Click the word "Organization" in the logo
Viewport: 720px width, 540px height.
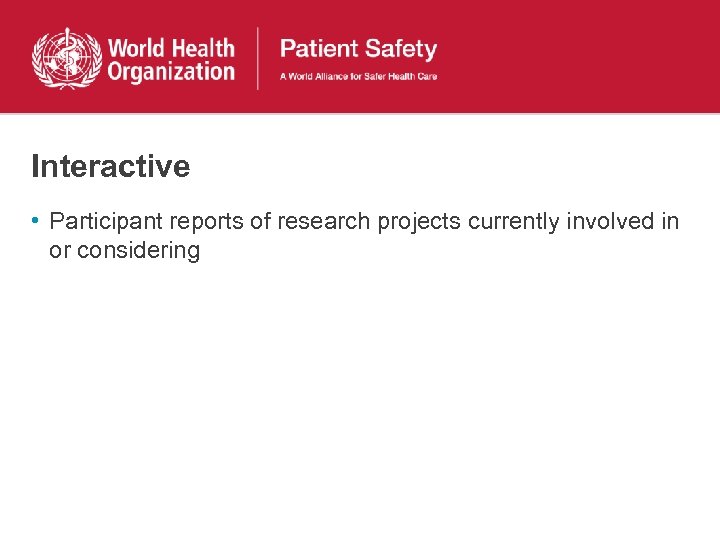click(170, 71)
